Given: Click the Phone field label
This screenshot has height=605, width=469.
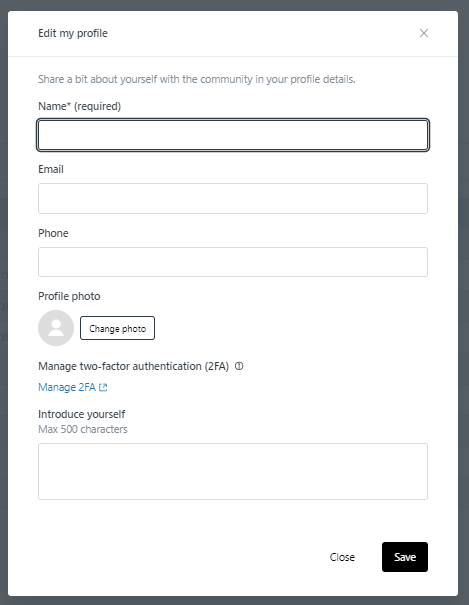Looking at the screenshot, I should (x=53, y=233).
